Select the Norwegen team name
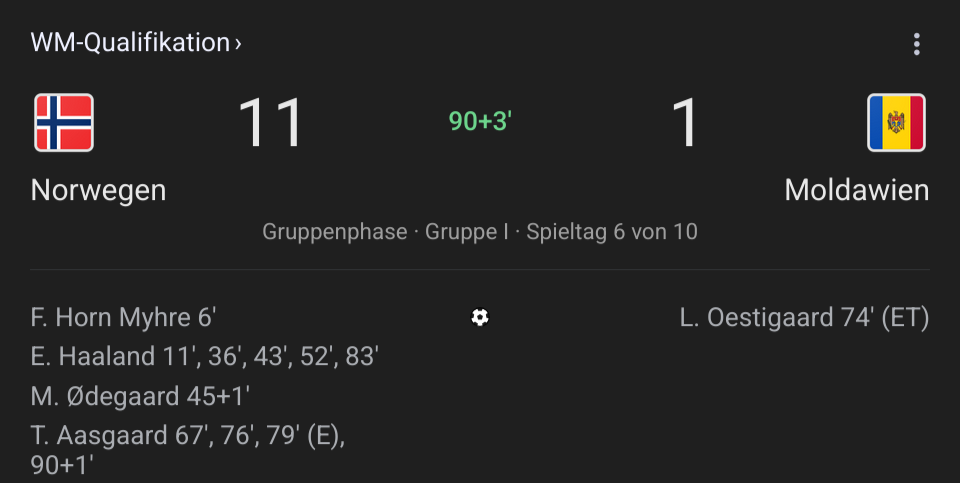Image resolution: width=960 pixels, height=483 pixels. 99,190
